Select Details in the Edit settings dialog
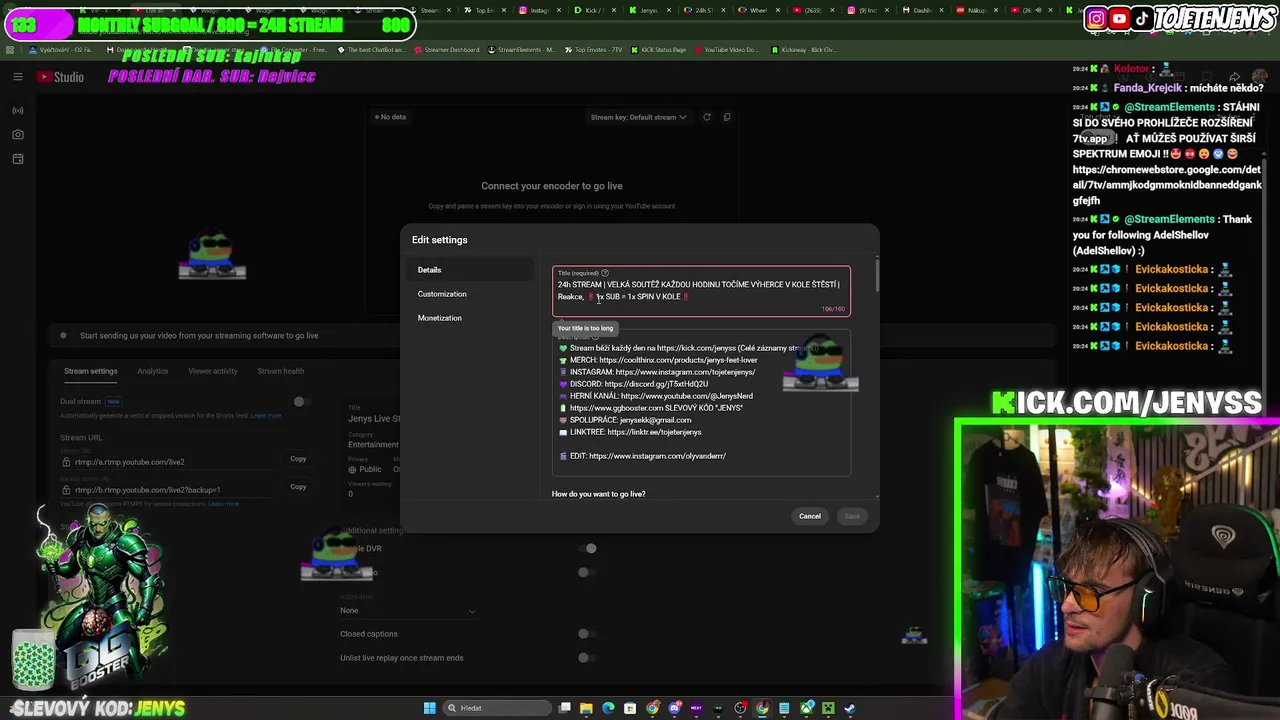The height and width of the screenshot is (720, 1280). [x=471, y=270]
